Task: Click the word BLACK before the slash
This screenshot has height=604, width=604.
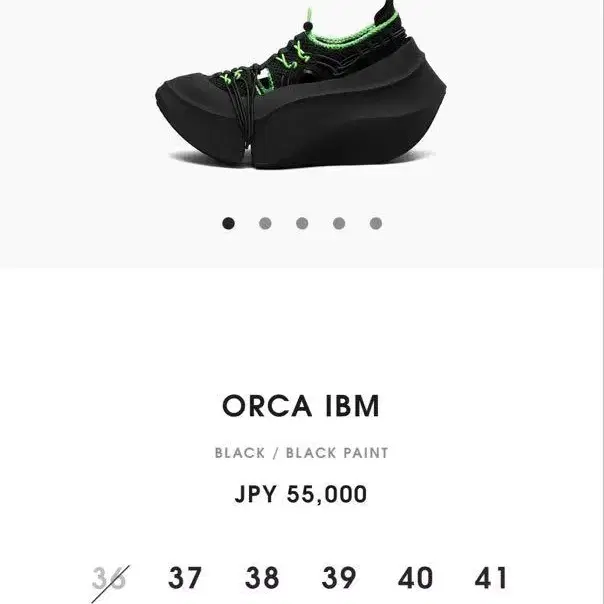Action: (240, 453)
